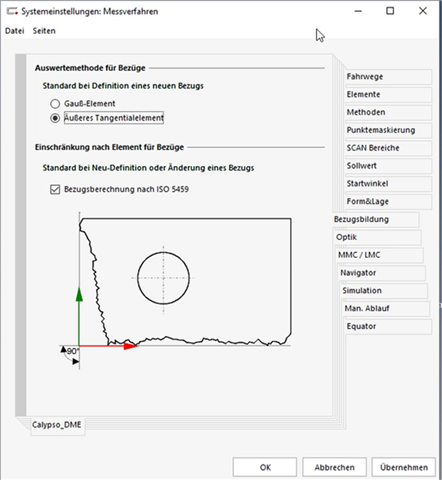
Task: Switch to the Elemente tab
Action: [388, 95]
